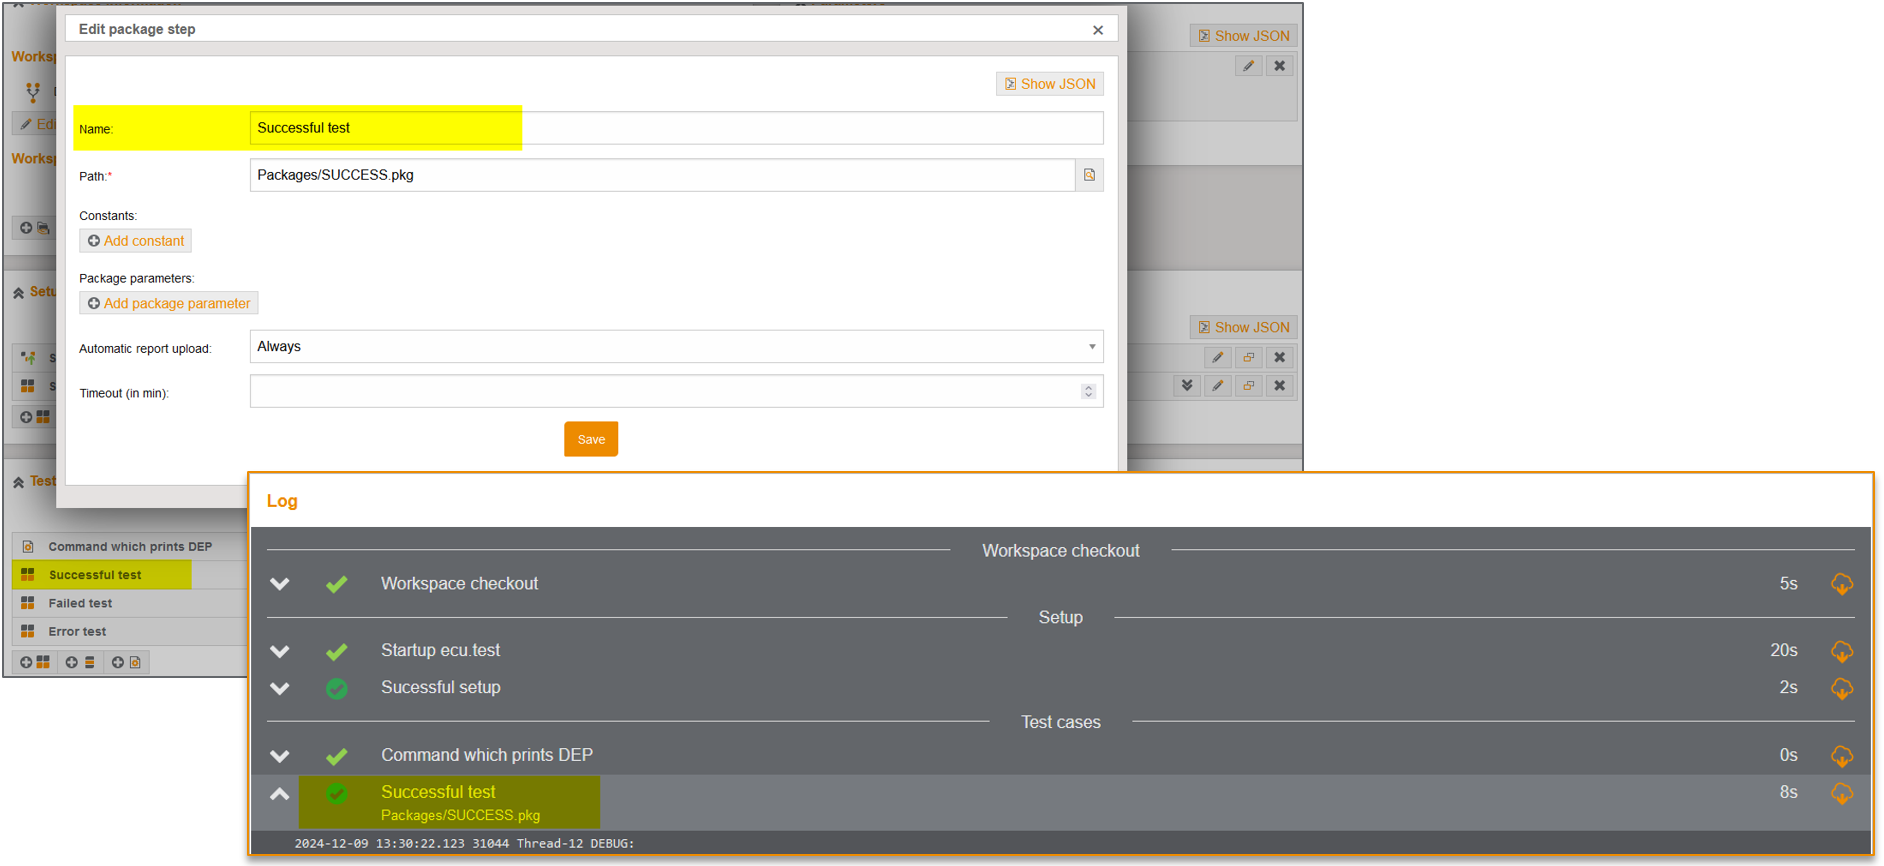The width and height of the screenshot is (1884, 866).
Task: Expand the Command which prints DEP log
Action: coord(280,756)
